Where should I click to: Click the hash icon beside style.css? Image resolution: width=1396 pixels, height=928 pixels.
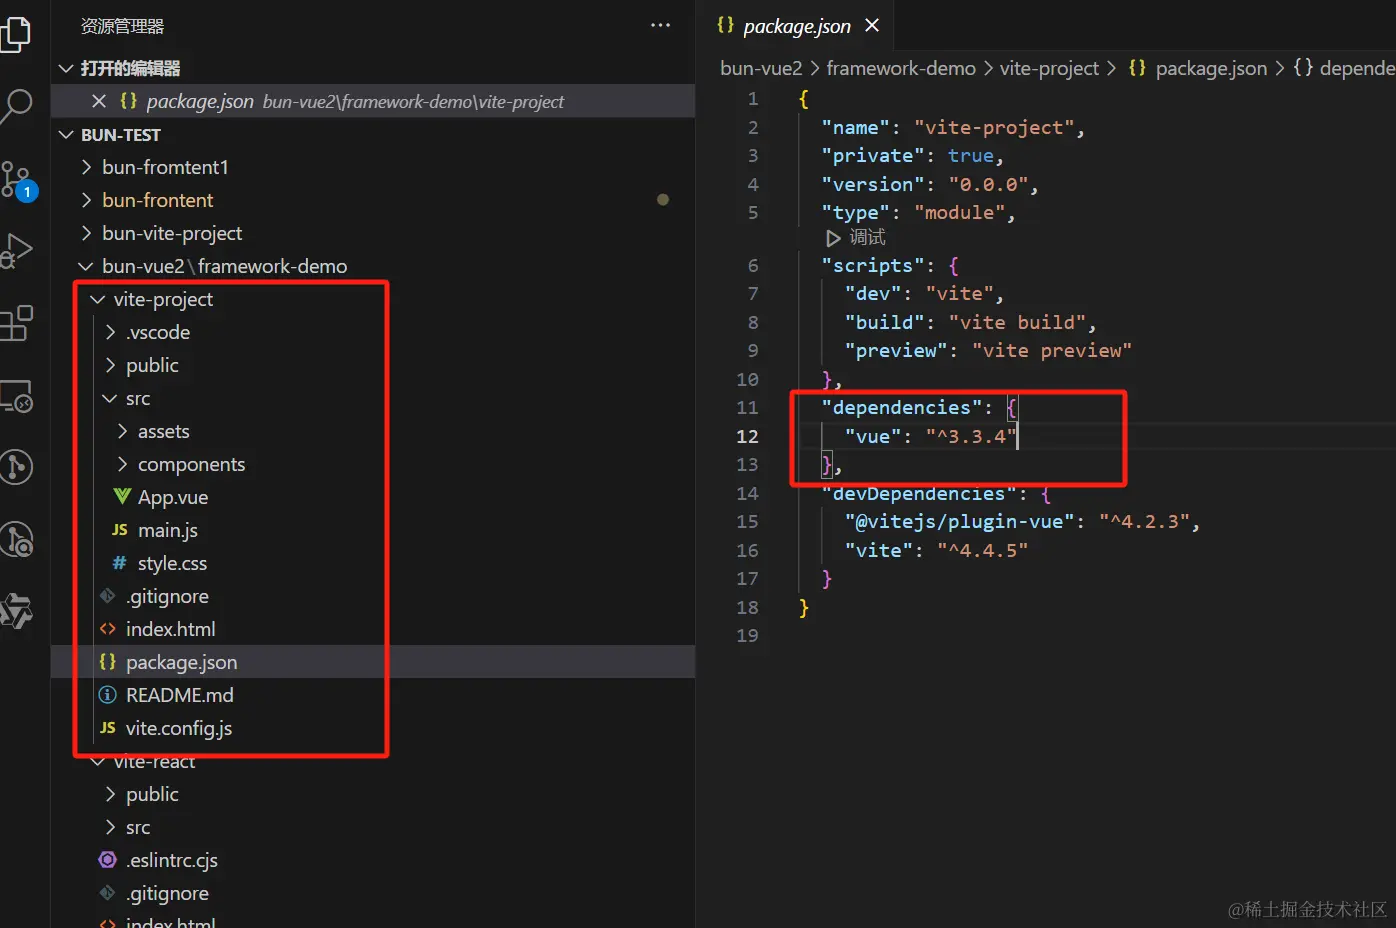tap(120, 563)
